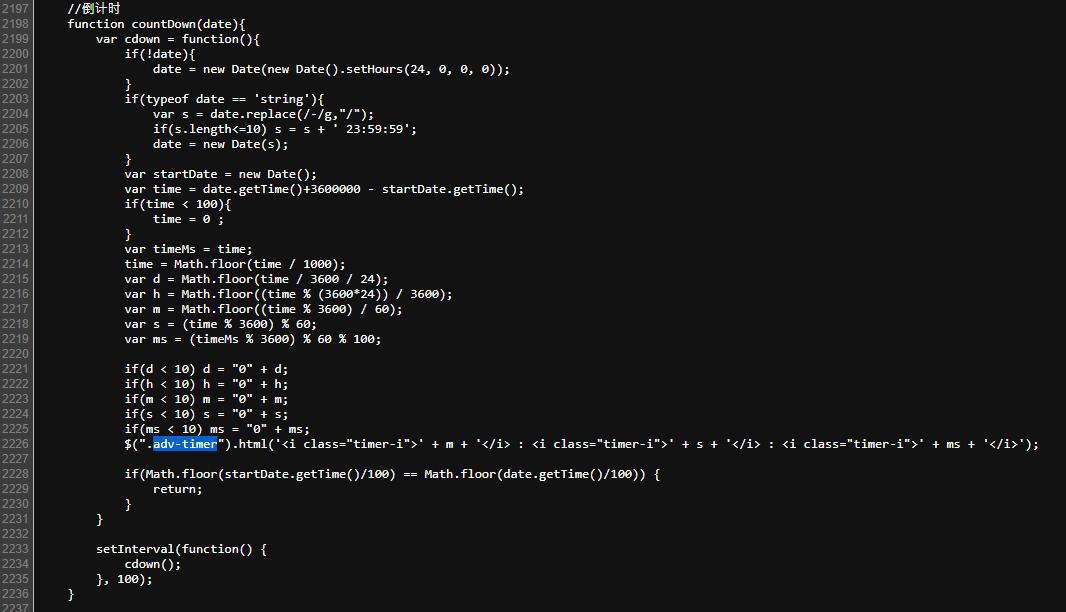Click line number 2233 in the gutter
1066x612 pixels.
(x=15, y=549)
